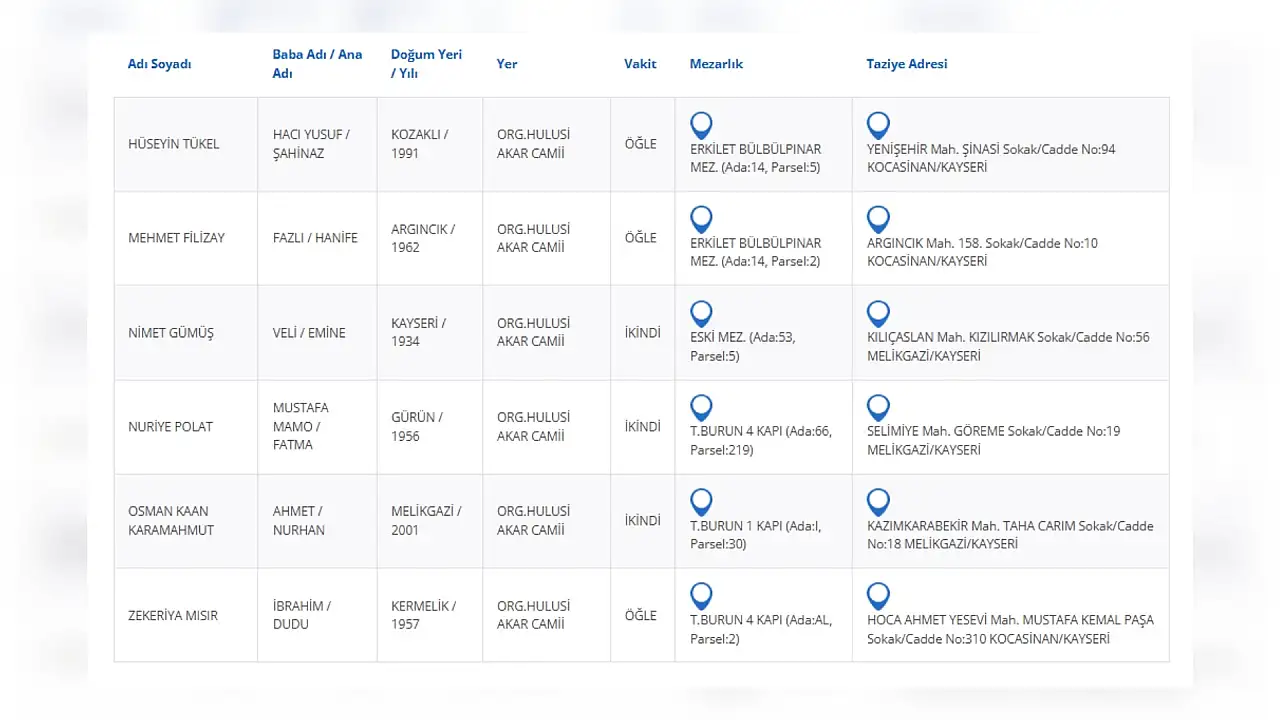Select the Taziye Adresi column header
Viewport: 1280px width, 720px height.
click(906, 64)
